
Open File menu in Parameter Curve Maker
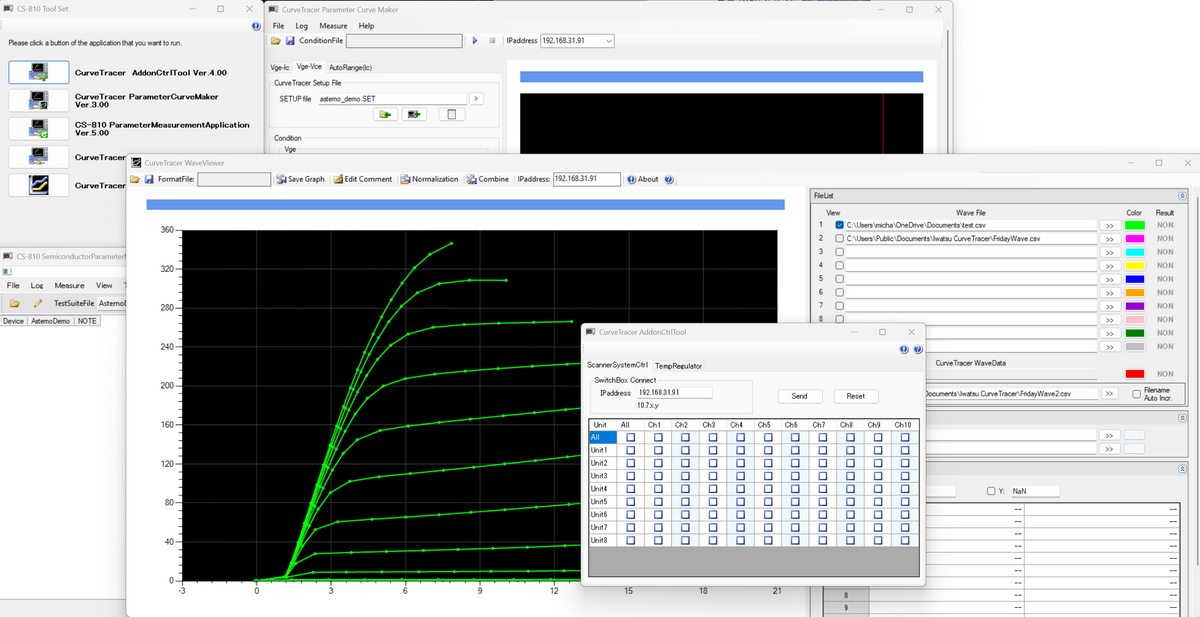pos(278,25)
